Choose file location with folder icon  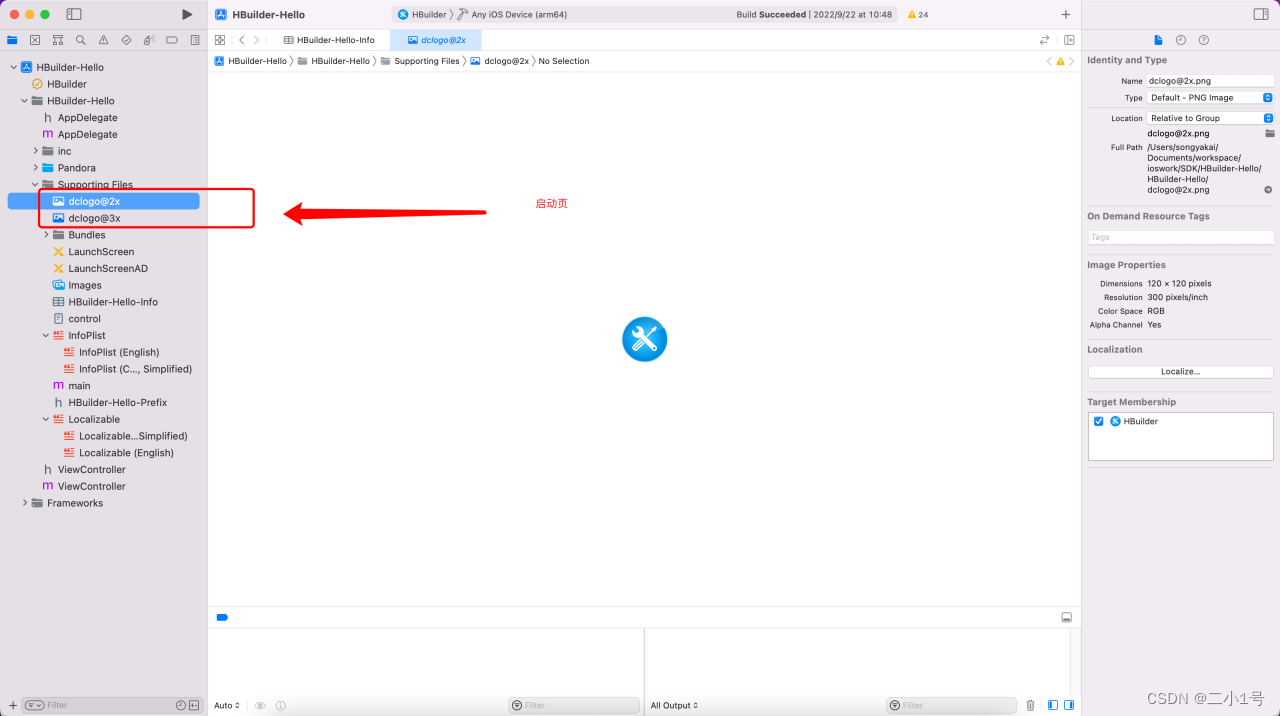pos(1270,133)
